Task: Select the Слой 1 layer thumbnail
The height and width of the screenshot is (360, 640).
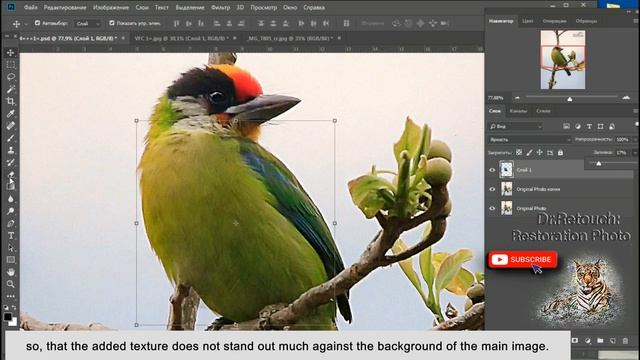Action: (507, 169)
